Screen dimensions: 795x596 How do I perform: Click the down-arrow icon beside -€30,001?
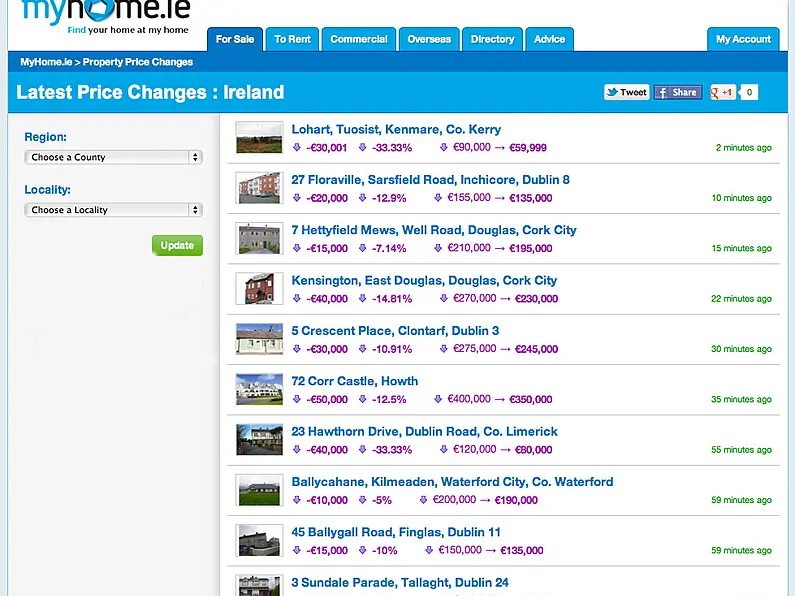[x=297, y=147]
